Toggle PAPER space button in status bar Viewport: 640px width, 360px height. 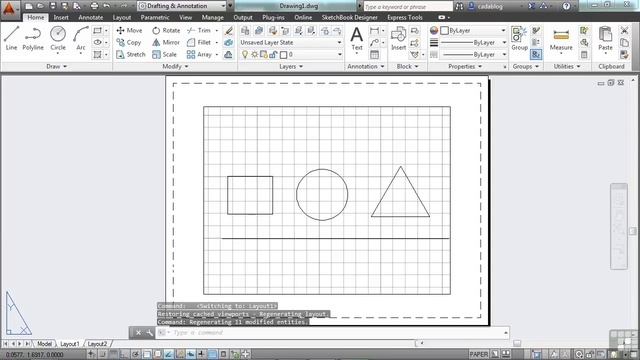tap(478, 354)
